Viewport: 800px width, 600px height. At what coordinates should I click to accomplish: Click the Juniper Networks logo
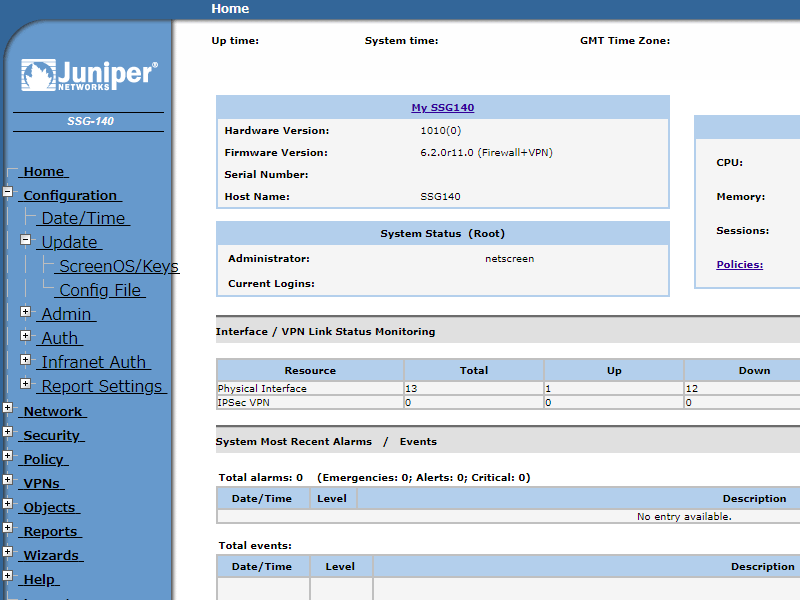[x=89, y=75]
